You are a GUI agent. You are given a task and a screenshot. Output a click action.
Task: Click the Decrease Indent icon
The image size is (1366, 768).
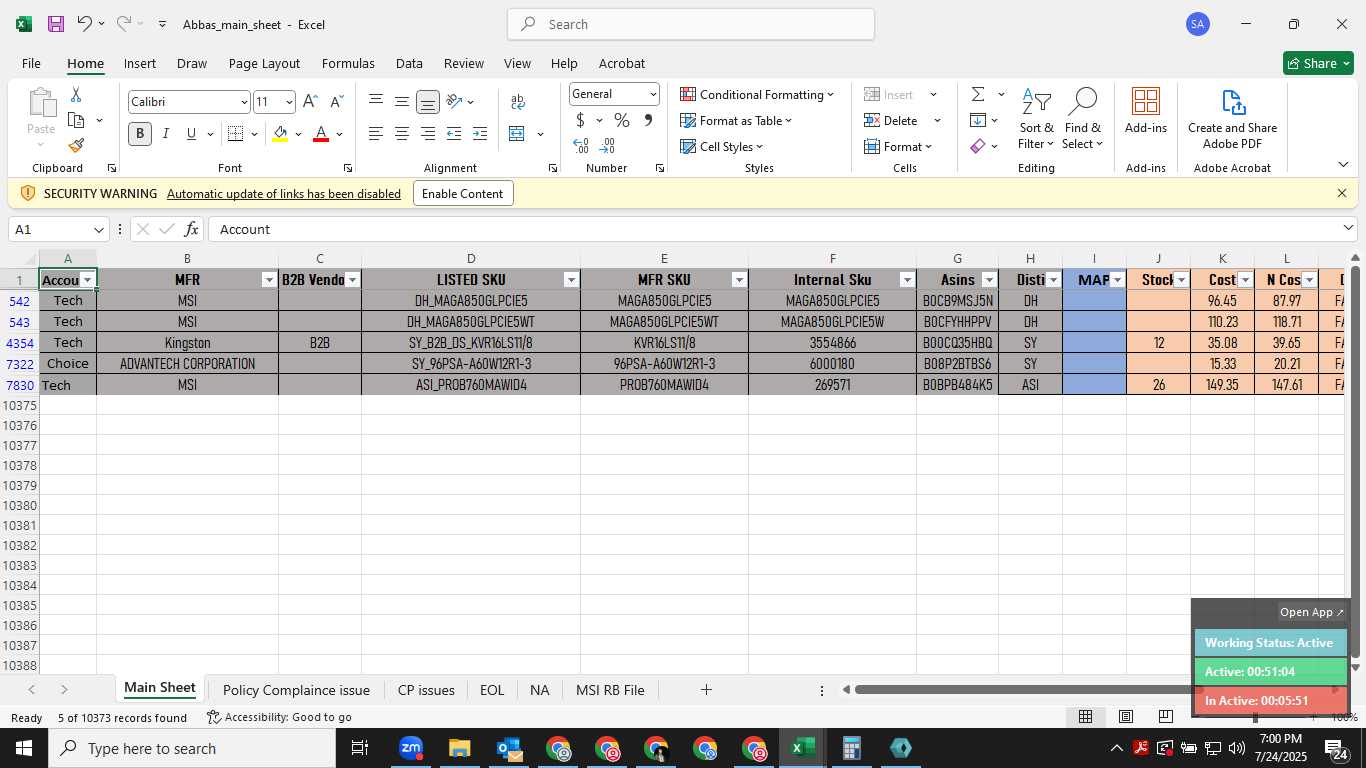[x=454, y=134]
